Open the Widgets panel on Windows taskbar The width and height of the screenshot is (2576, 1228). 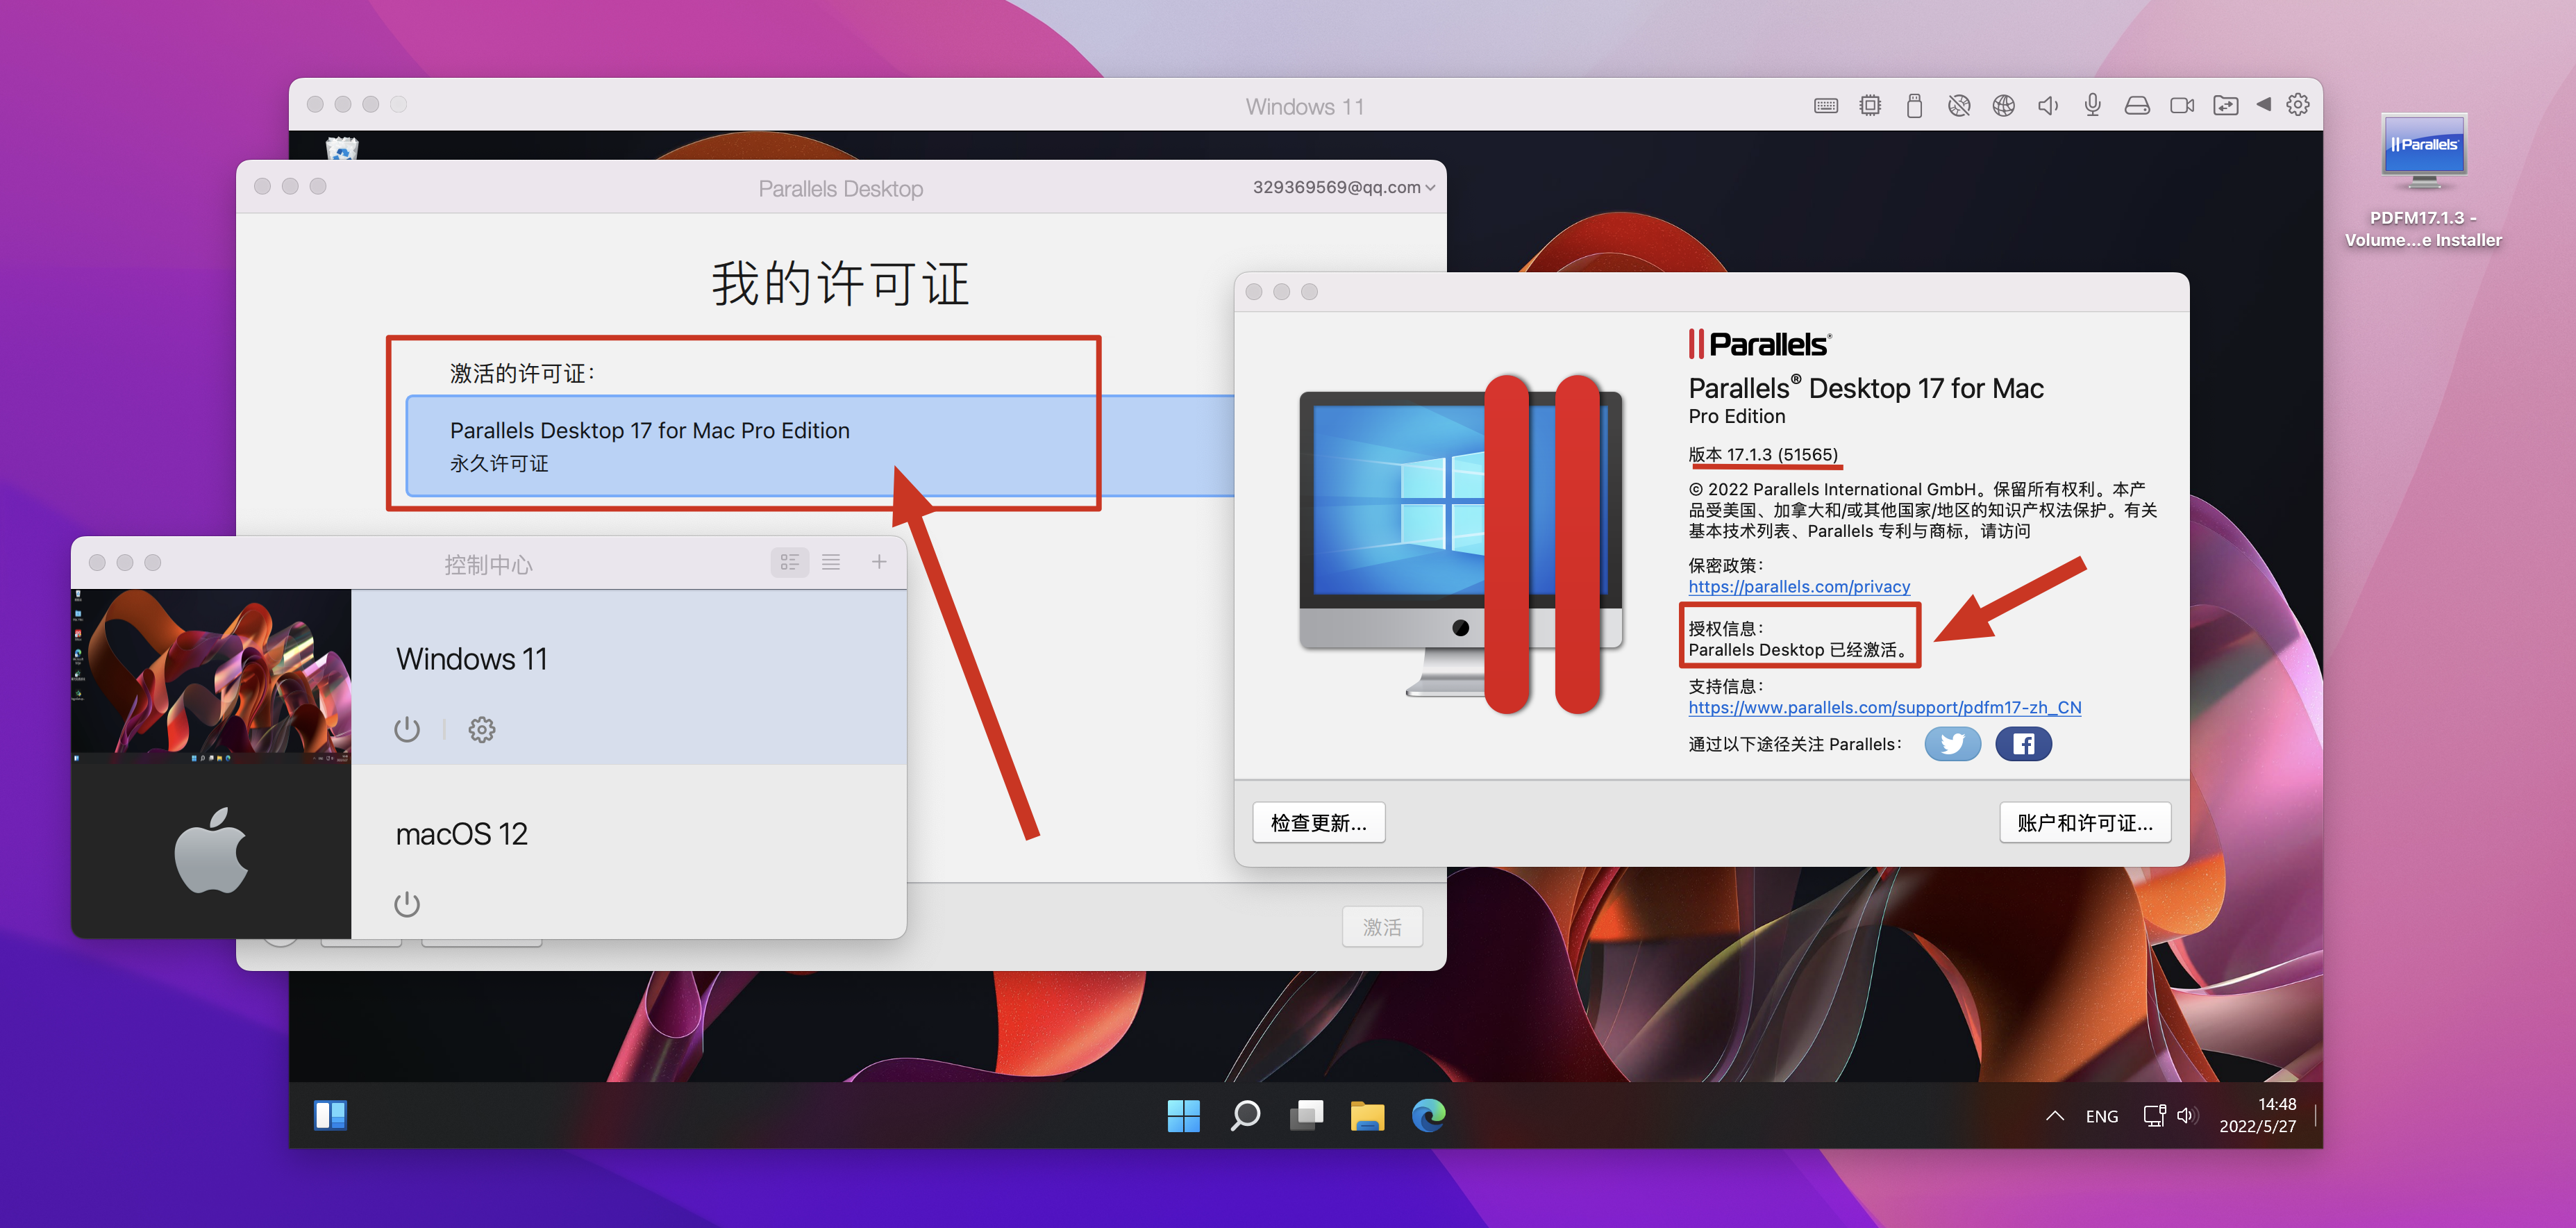click(x=330, y=1115)
